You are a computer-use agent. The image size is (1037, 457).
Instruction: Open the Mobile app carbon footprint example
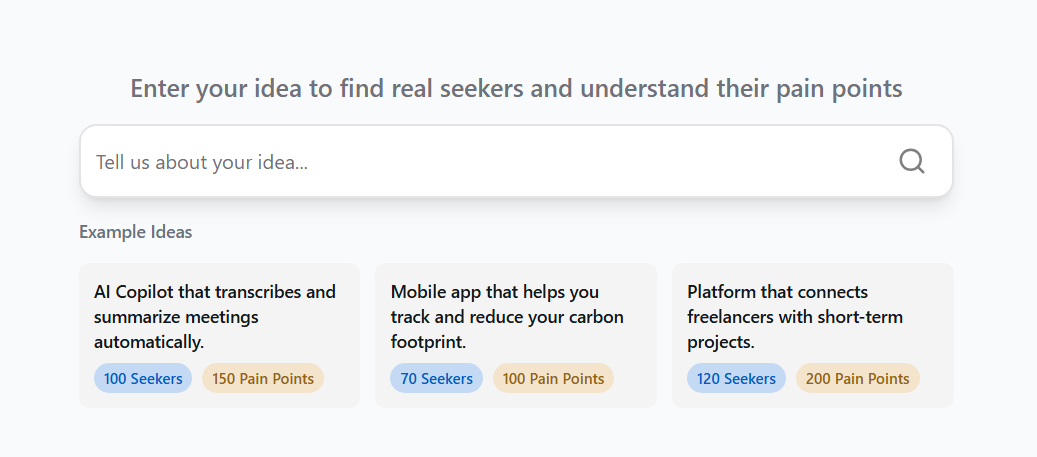click(515, 335)
